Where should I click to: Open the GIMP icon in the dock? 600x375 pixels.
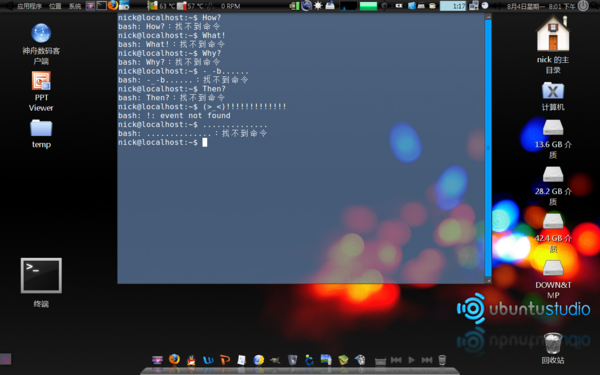pyautogui.click(x=275, y=360)
